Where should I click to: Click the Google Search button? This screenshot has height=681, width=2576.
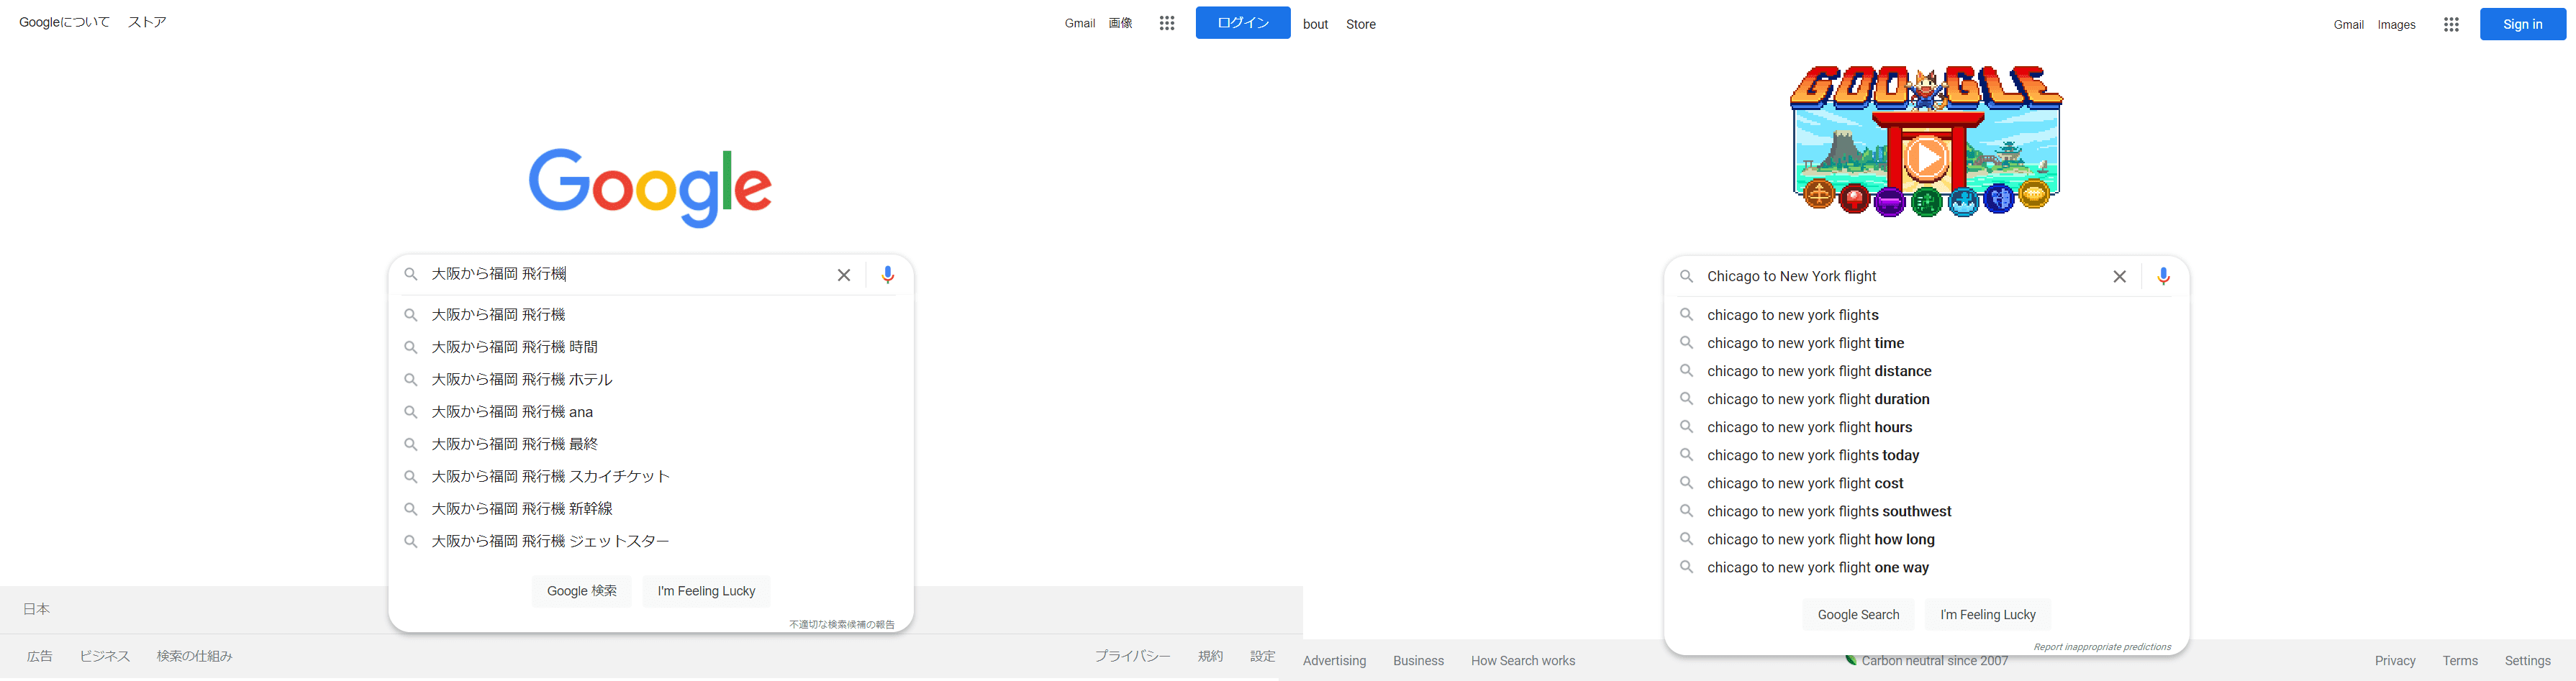(x=1858, y=614)
